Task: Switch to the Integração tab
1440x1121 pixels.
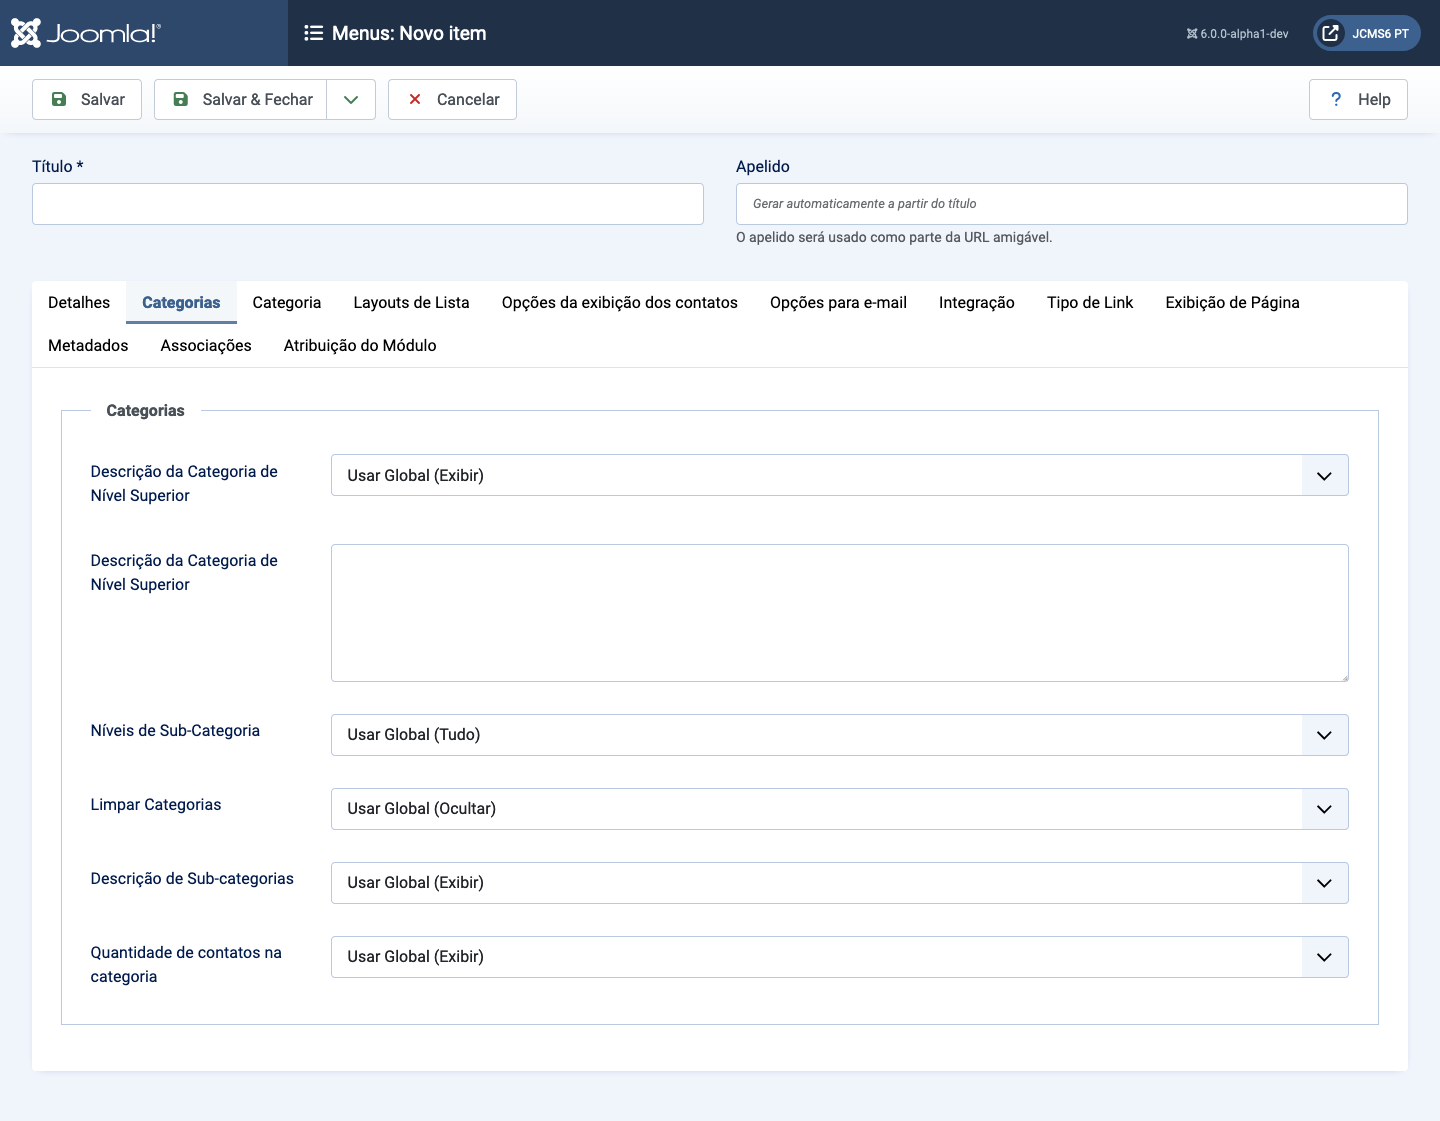Action: point(977,302)
